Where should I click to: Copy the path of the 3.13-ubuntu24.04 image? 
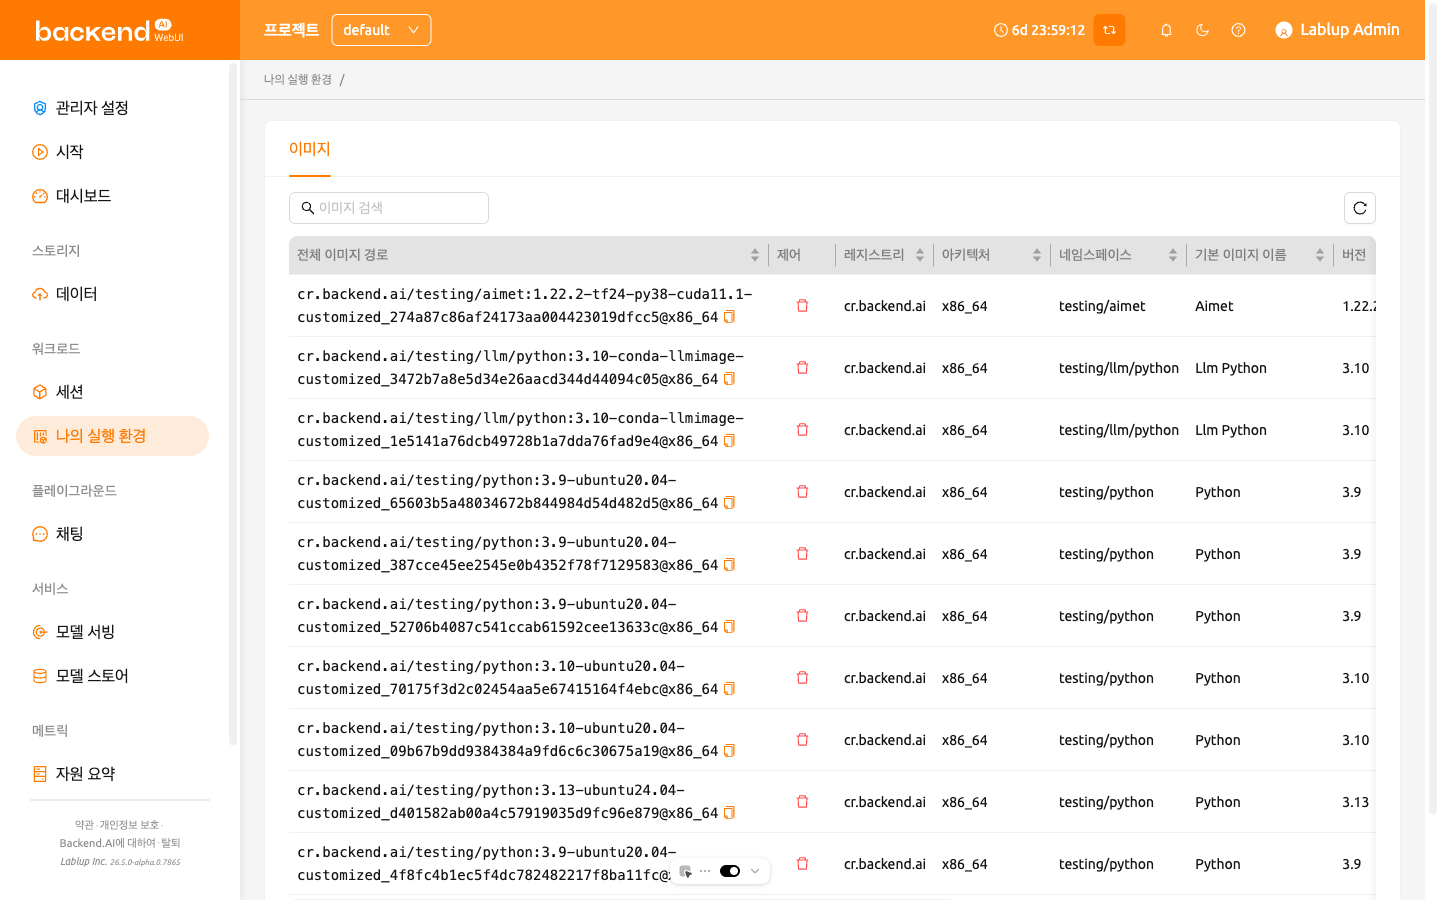(729, 813)
